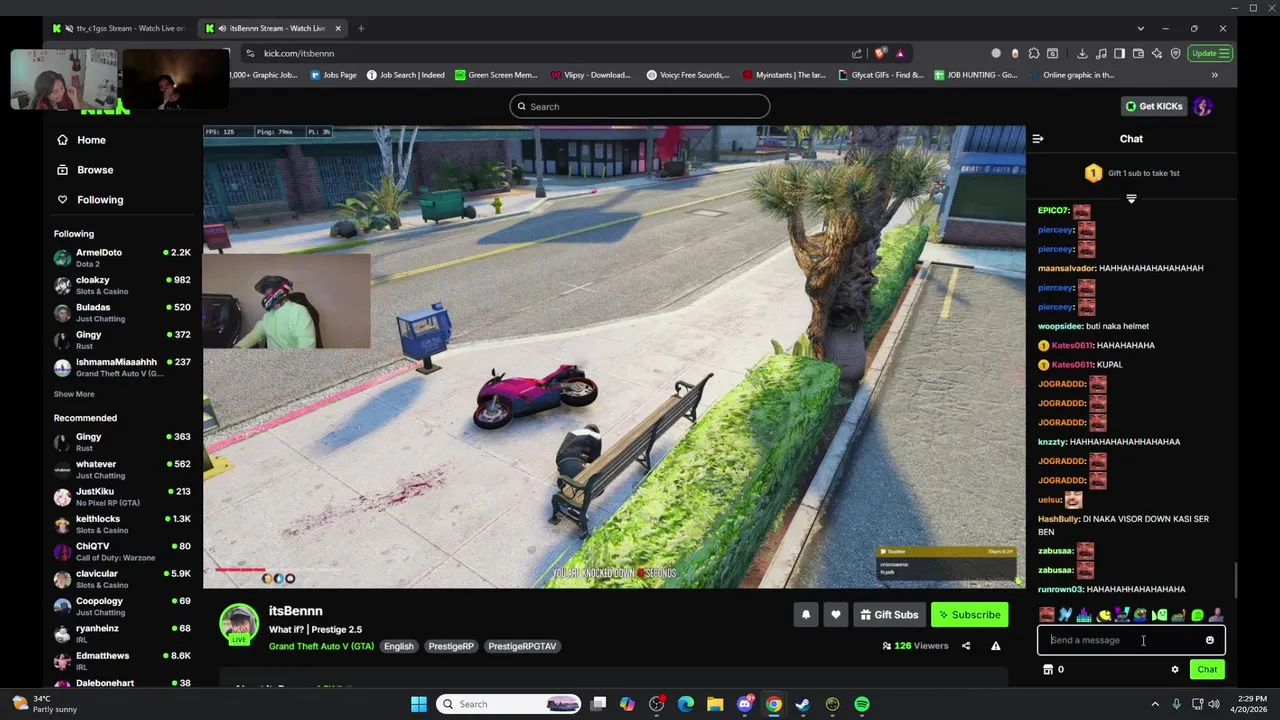Open the tab search dropdown arrow

[x=1140, y=28]
